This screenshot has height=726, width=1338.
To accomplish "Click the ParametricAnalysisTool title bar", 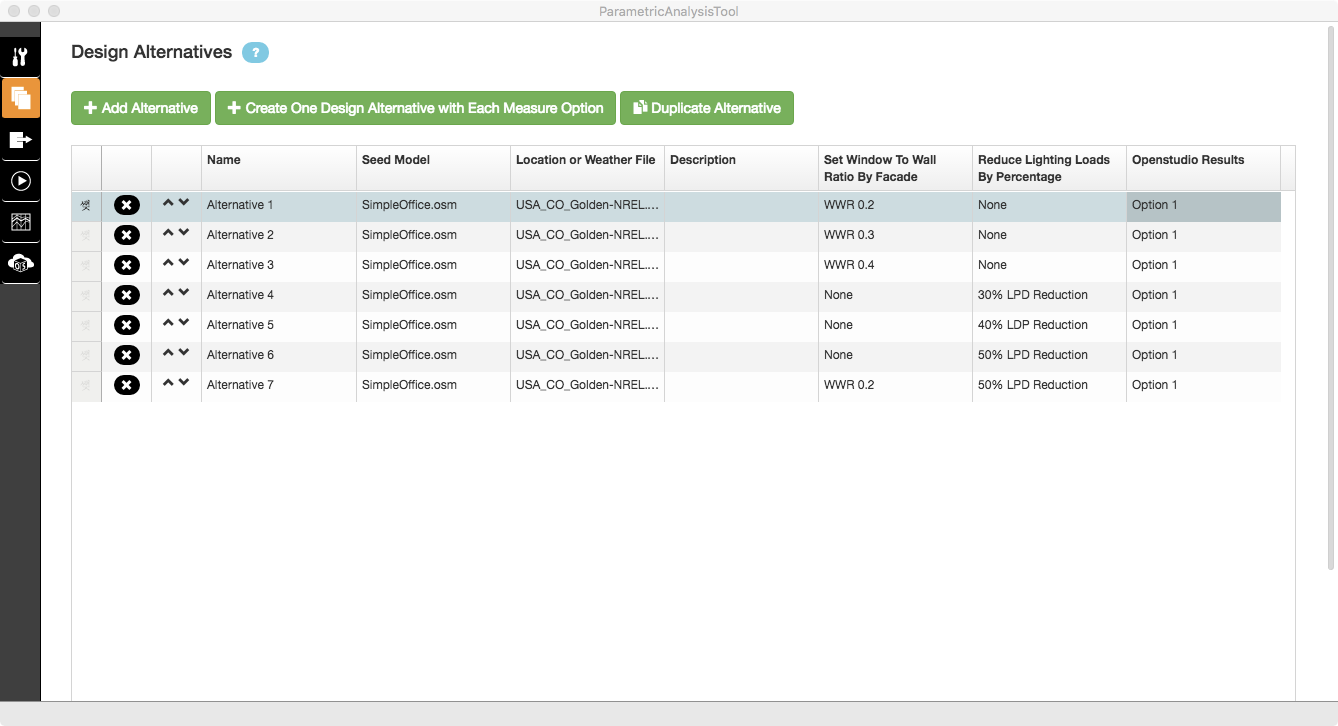I will pos(669,11).
